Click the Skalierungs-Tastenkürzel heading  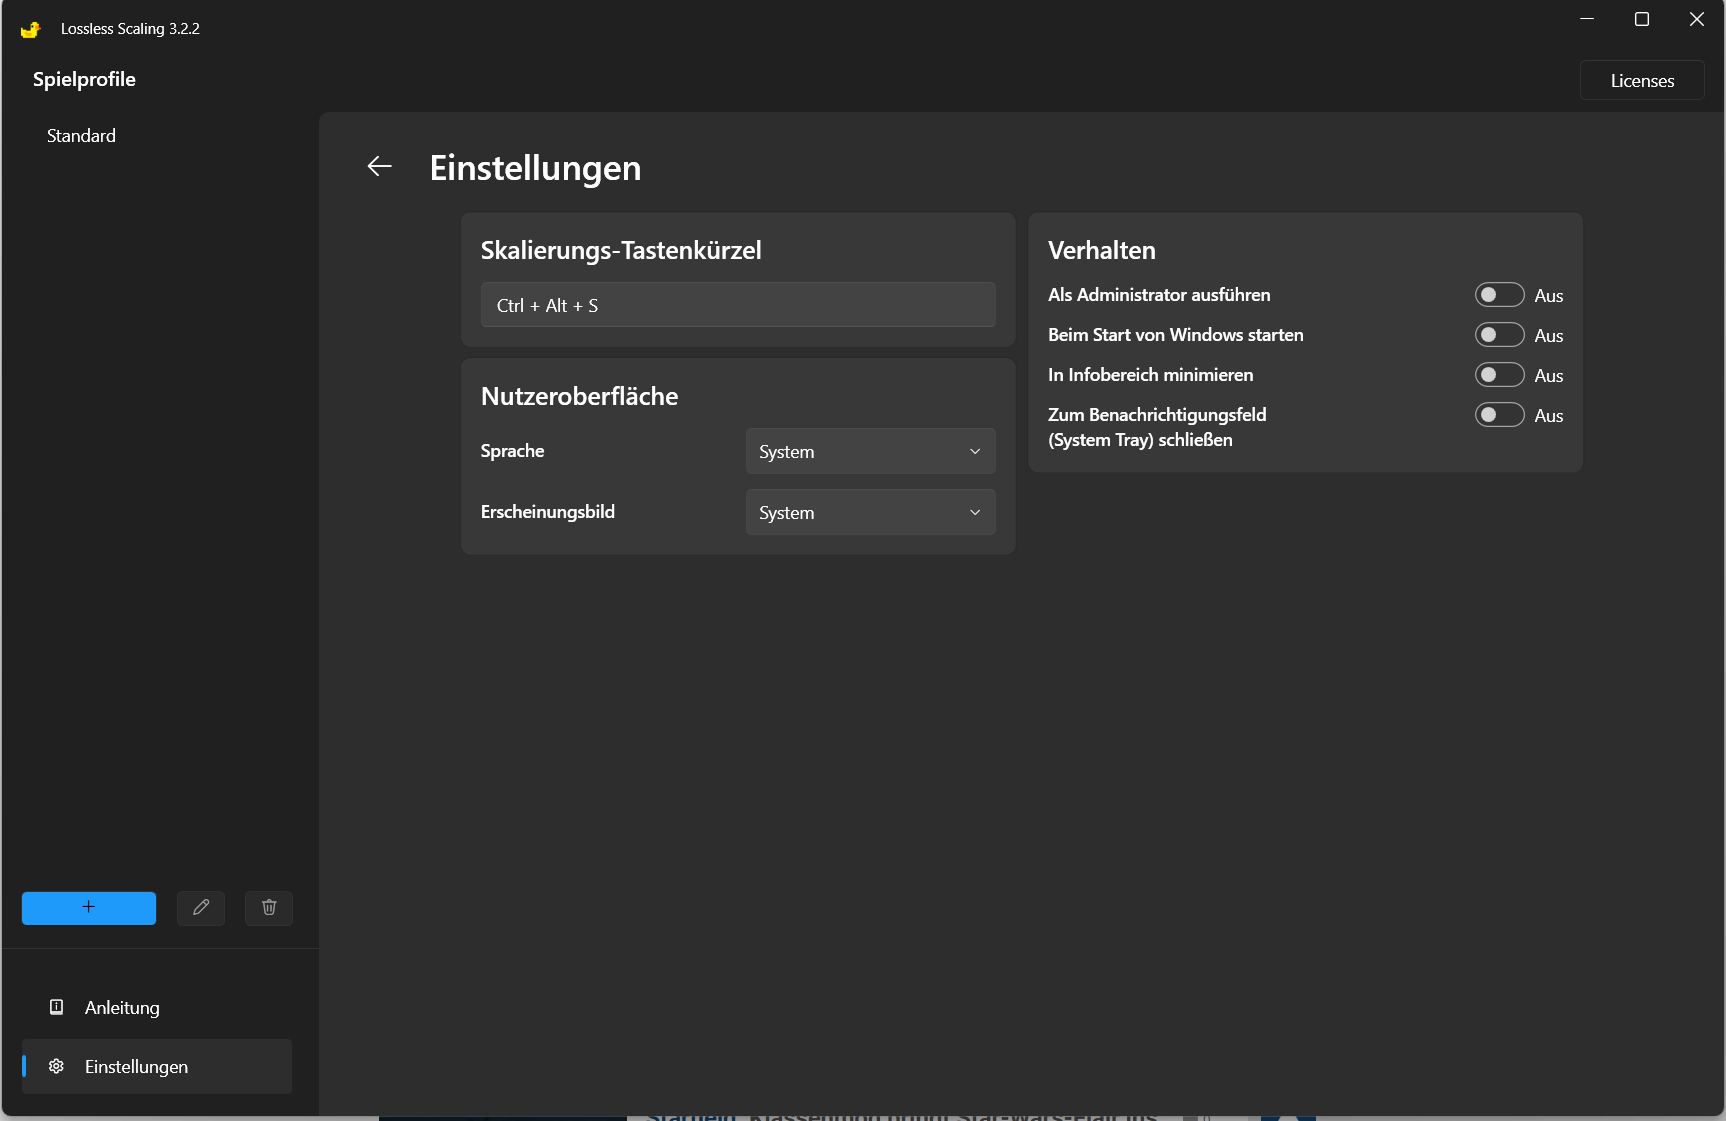point(621,250)
